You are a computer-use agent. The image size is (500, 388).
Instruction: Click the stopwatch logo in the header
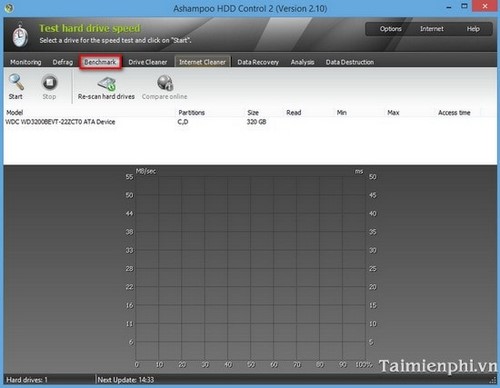tap(20, 35)
